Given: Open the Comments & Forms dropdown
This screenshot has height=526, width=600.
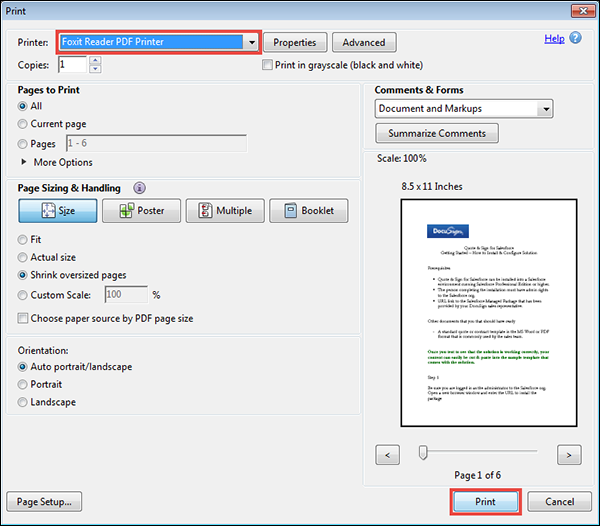Looking at the screenshot, I should coord(546,109).
